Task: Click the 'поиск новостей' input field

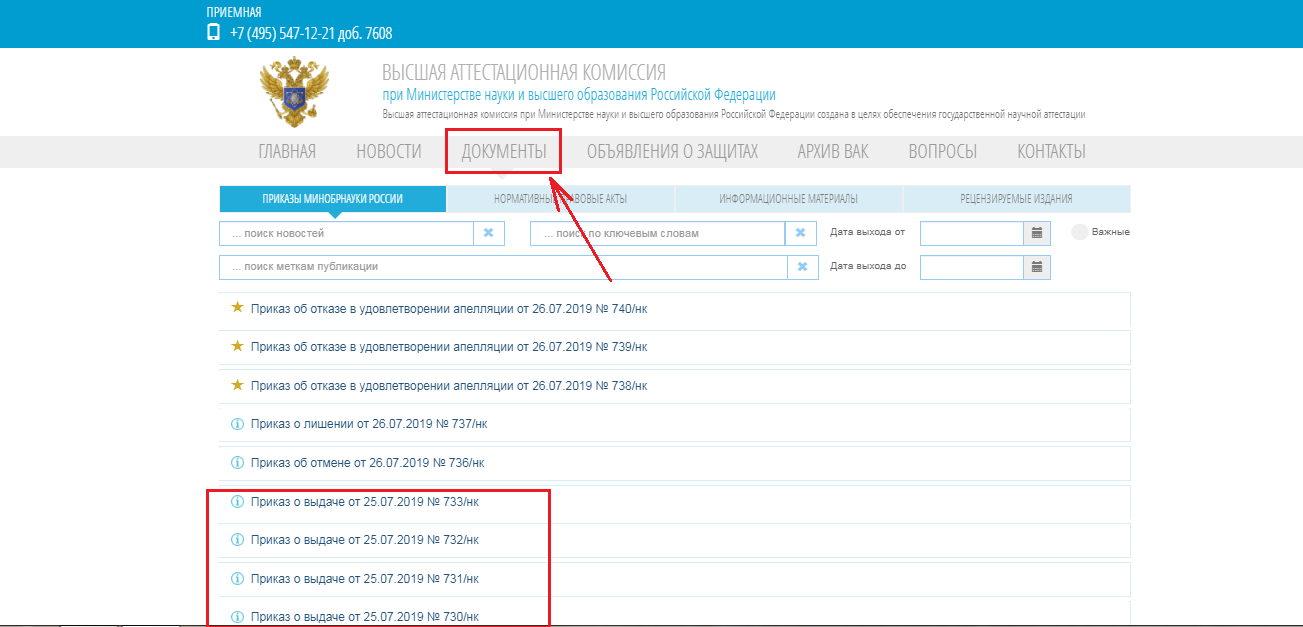Action: point(346,233)
